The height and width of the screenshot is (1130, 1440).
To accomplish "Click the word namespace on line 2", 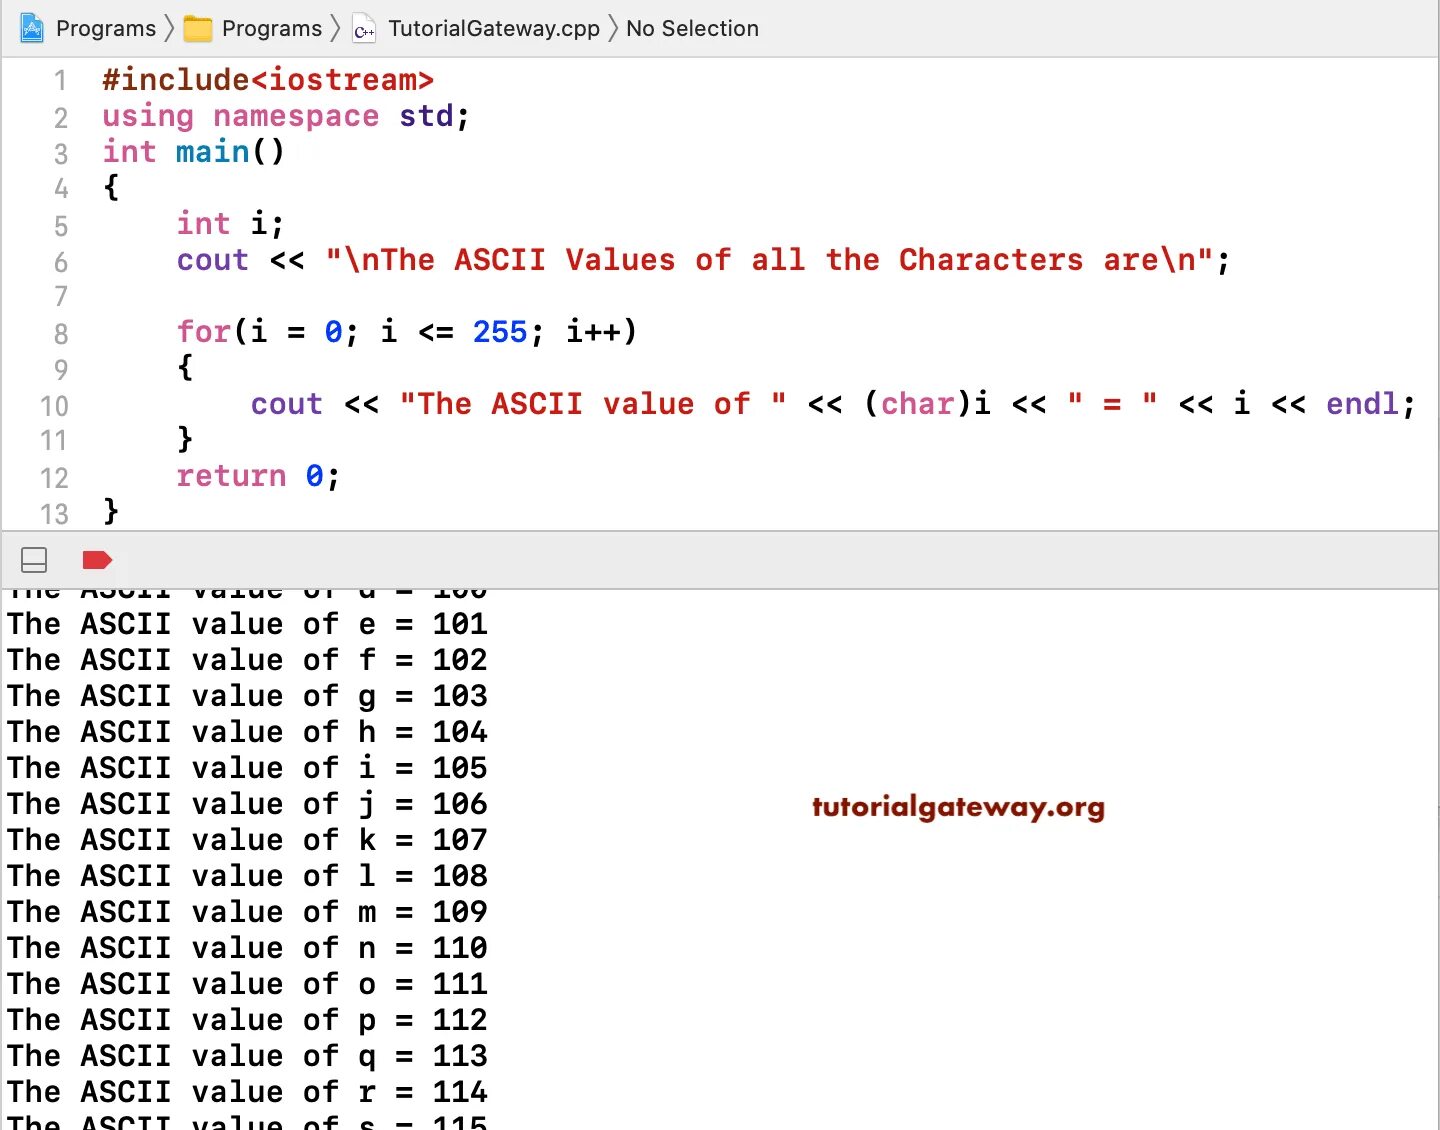I will tap(296, 116).
